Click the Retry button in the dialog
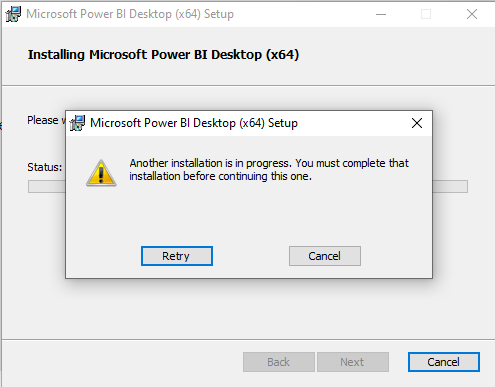Viewport: 495px width, 387px height. (177, 256)
